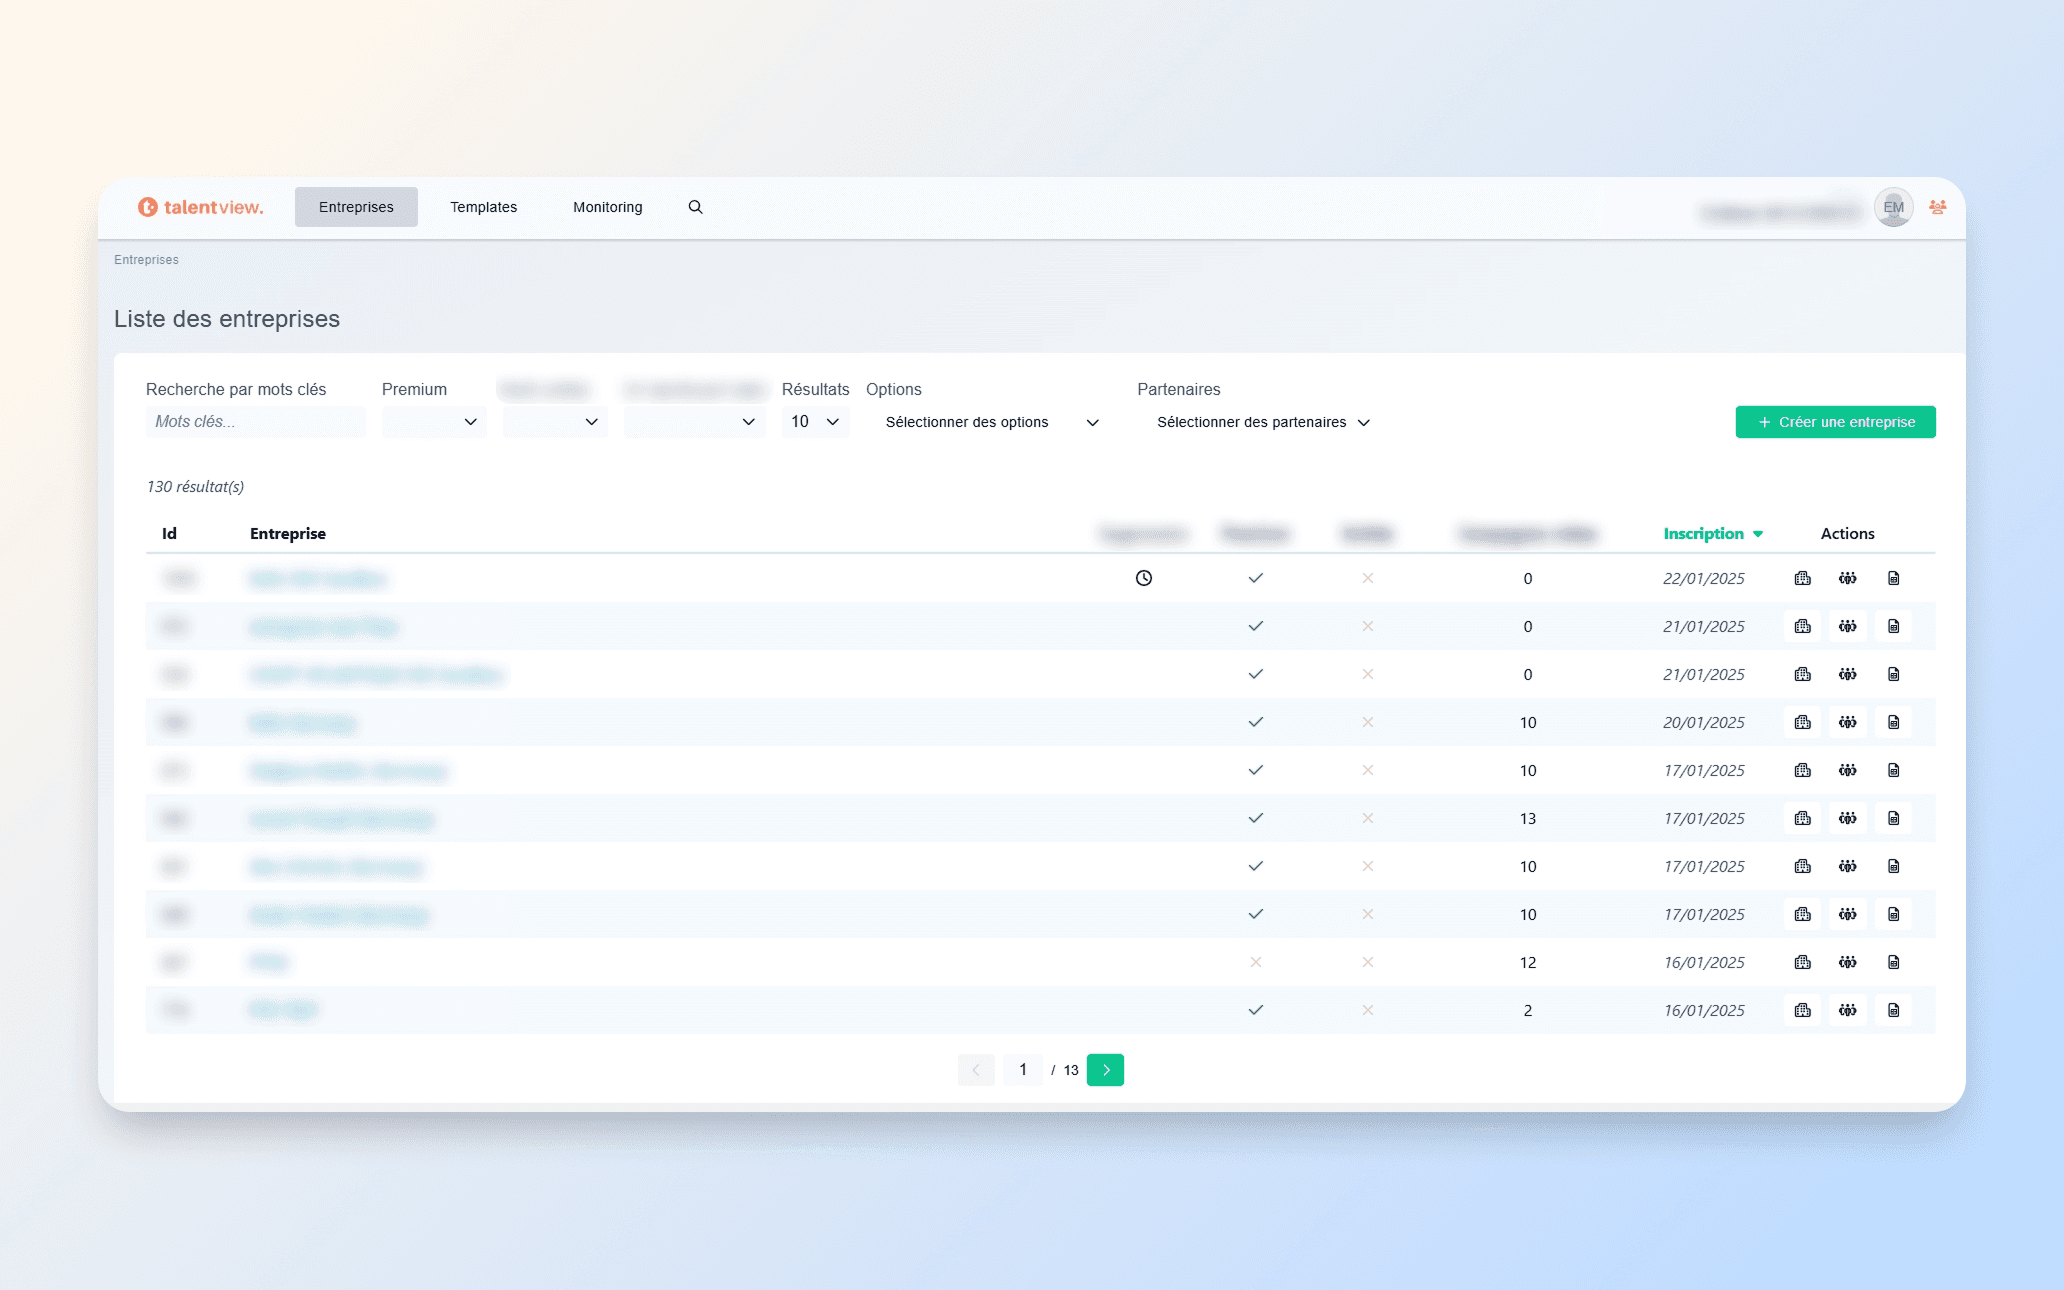The image size is (2064, 1290).
Task: Click the talentview logo
Action: [x=201, y=207]
